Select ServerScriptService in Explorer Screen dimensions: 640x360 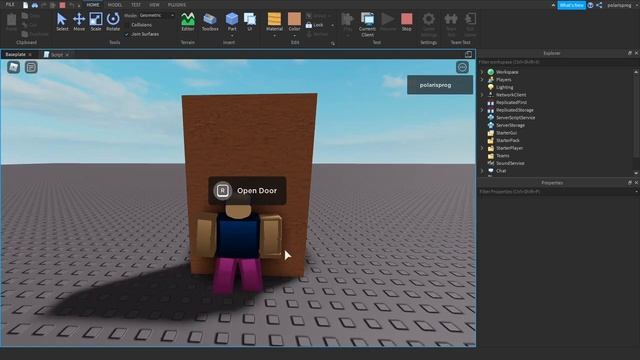pos(516,118)
